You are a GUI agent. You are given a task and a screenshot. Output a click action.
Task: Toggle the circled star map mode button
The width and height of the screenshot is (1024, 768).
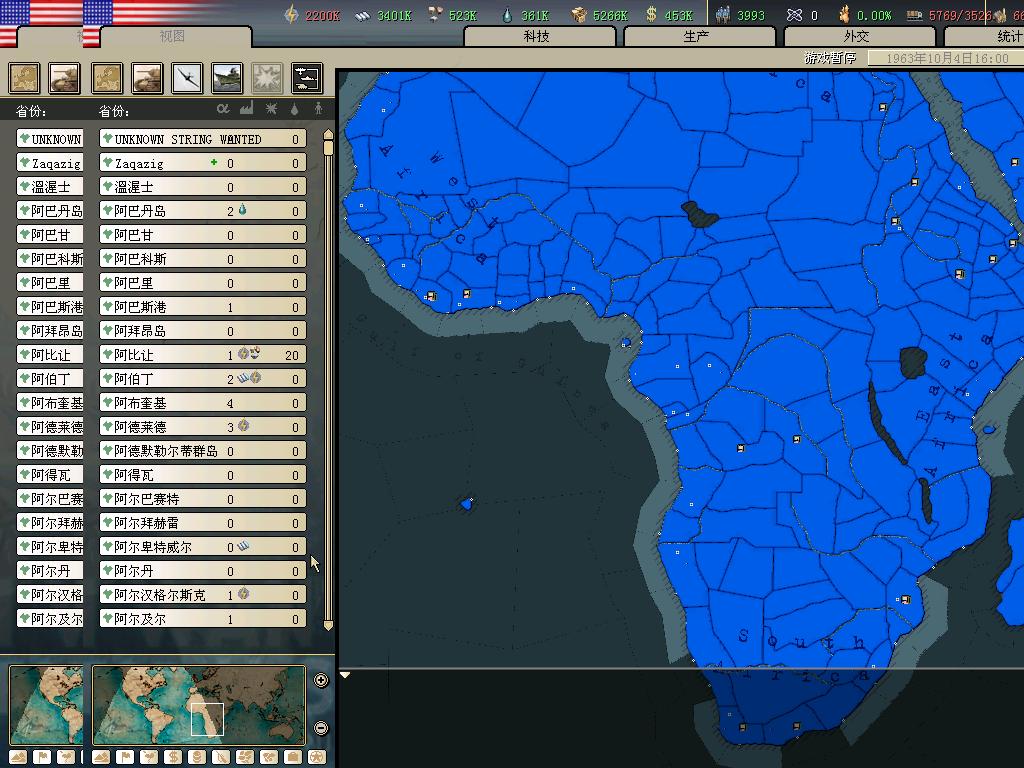[317, 758]
